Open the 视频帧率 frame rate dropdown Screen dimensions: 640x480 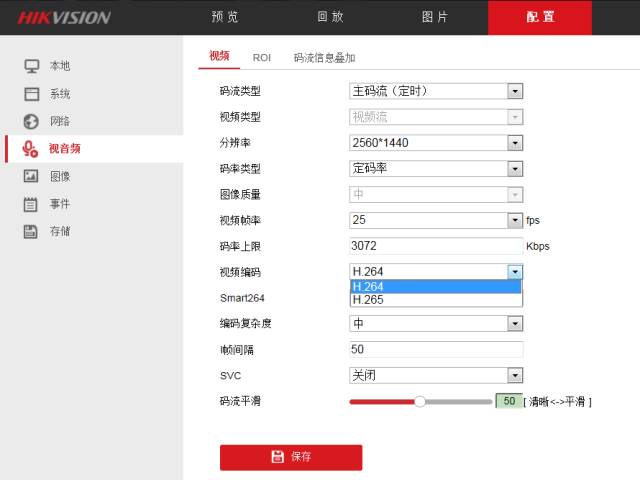click(x=436, y=220)
